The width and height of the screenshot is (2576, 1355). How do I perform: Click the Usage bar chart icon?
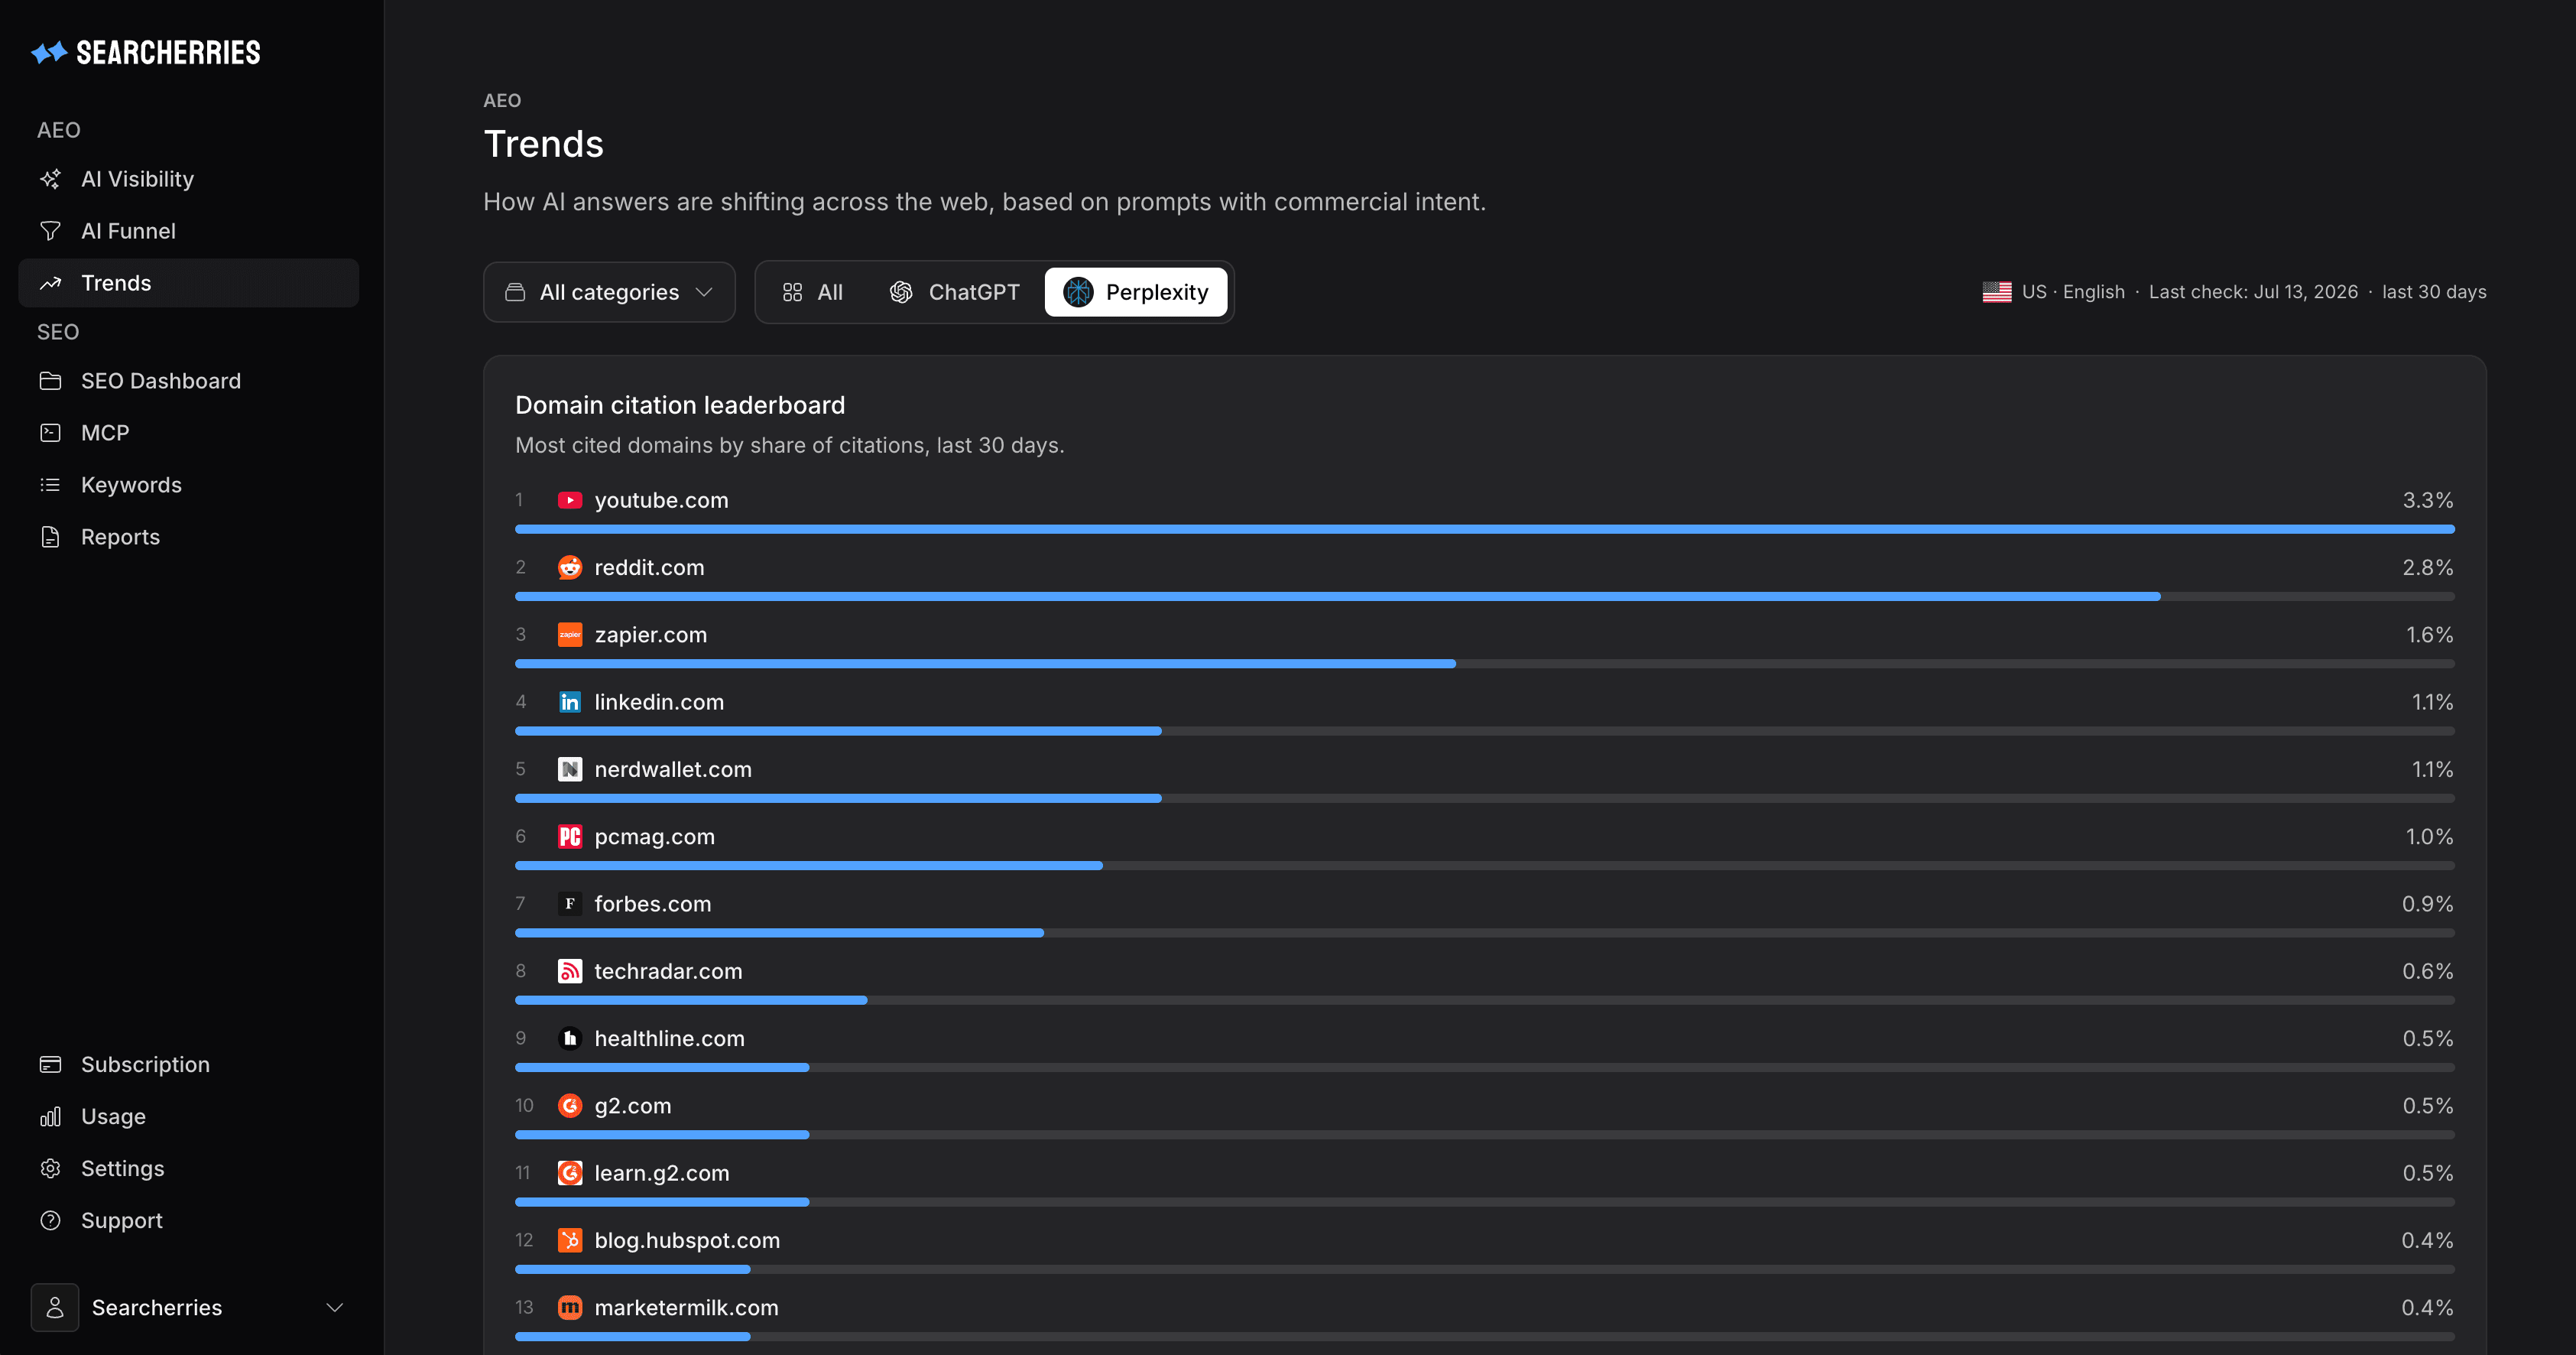pos(50,1116)
